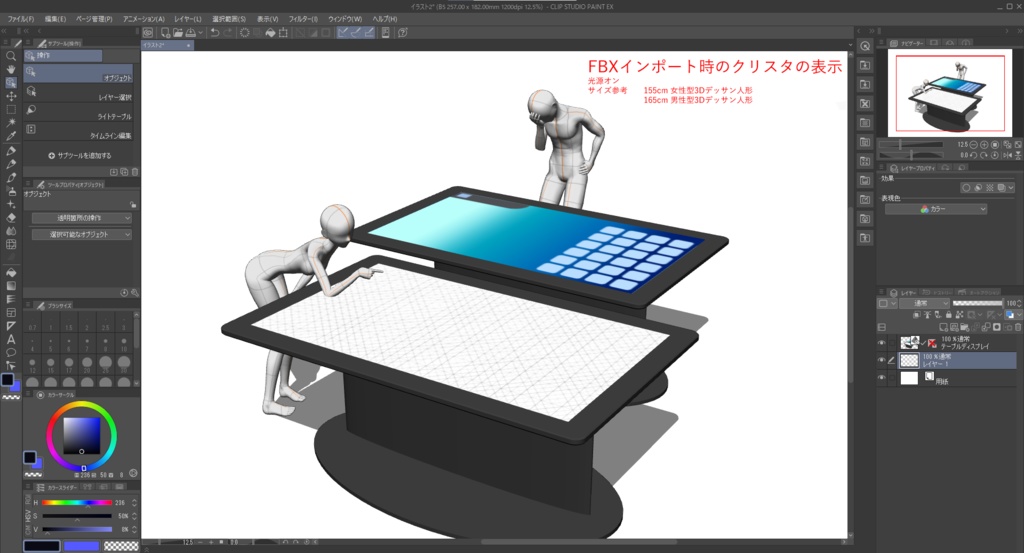Screen dimensions: 1024x553
Task: Click the Undo arrow in the toolbar
Action: [x=214, y=33]
